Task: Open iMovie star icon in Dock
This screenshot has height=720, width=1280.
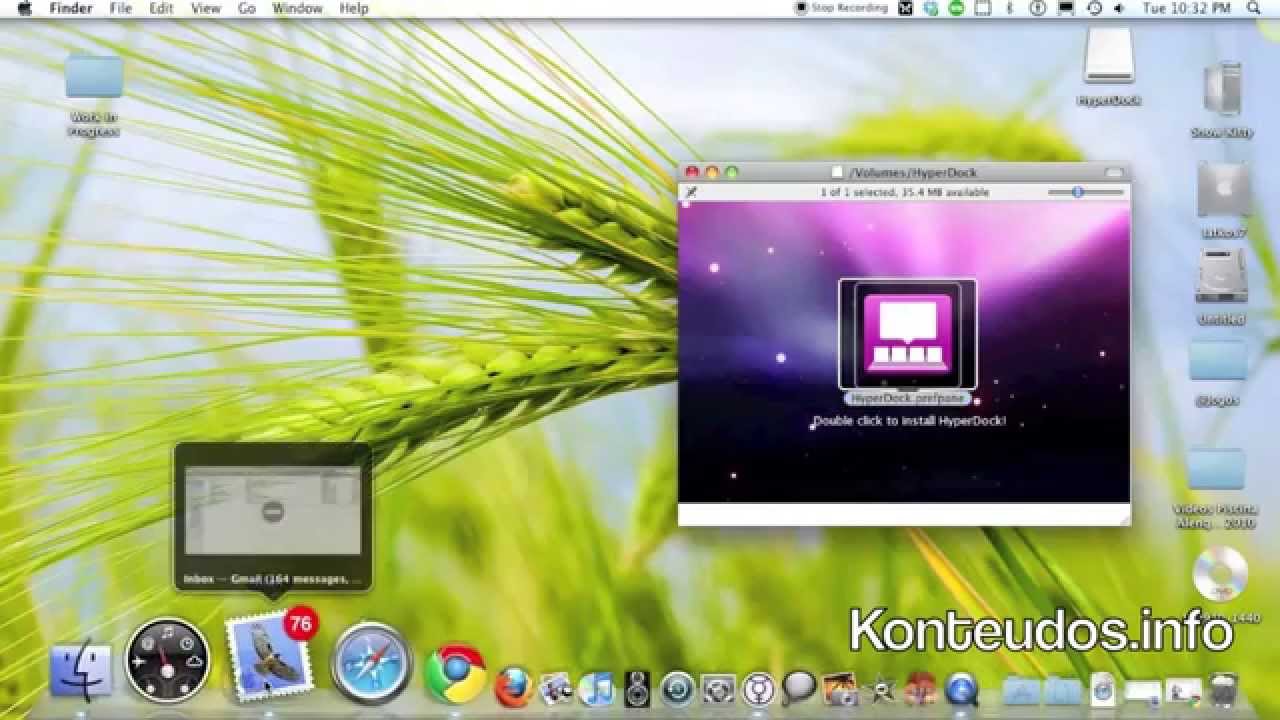Action: 881,688
